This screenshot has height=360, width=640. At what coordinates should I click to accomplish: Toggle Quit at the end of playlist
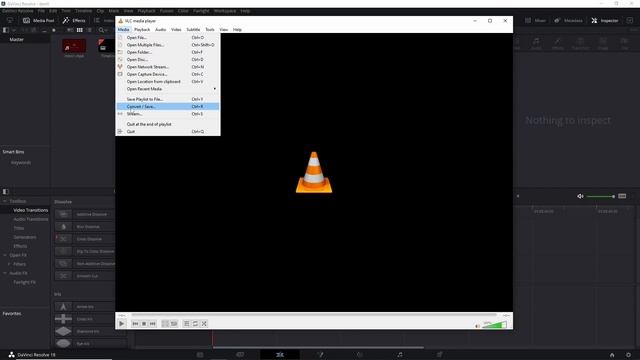168,124
